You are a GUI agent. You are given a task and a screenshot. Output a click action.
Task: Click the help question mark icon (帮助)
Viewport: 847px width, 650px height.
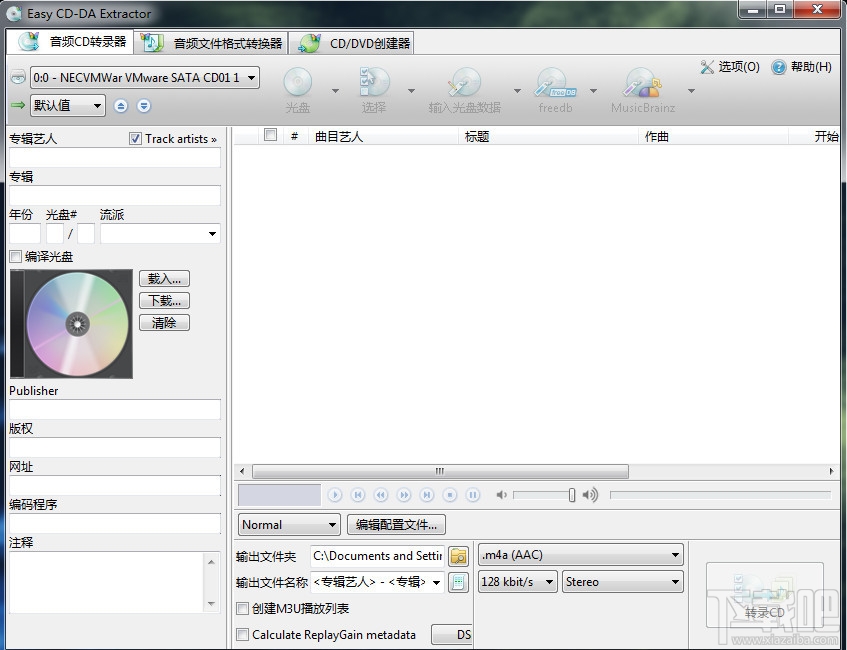pyautogui.click(x=778, y=67)
